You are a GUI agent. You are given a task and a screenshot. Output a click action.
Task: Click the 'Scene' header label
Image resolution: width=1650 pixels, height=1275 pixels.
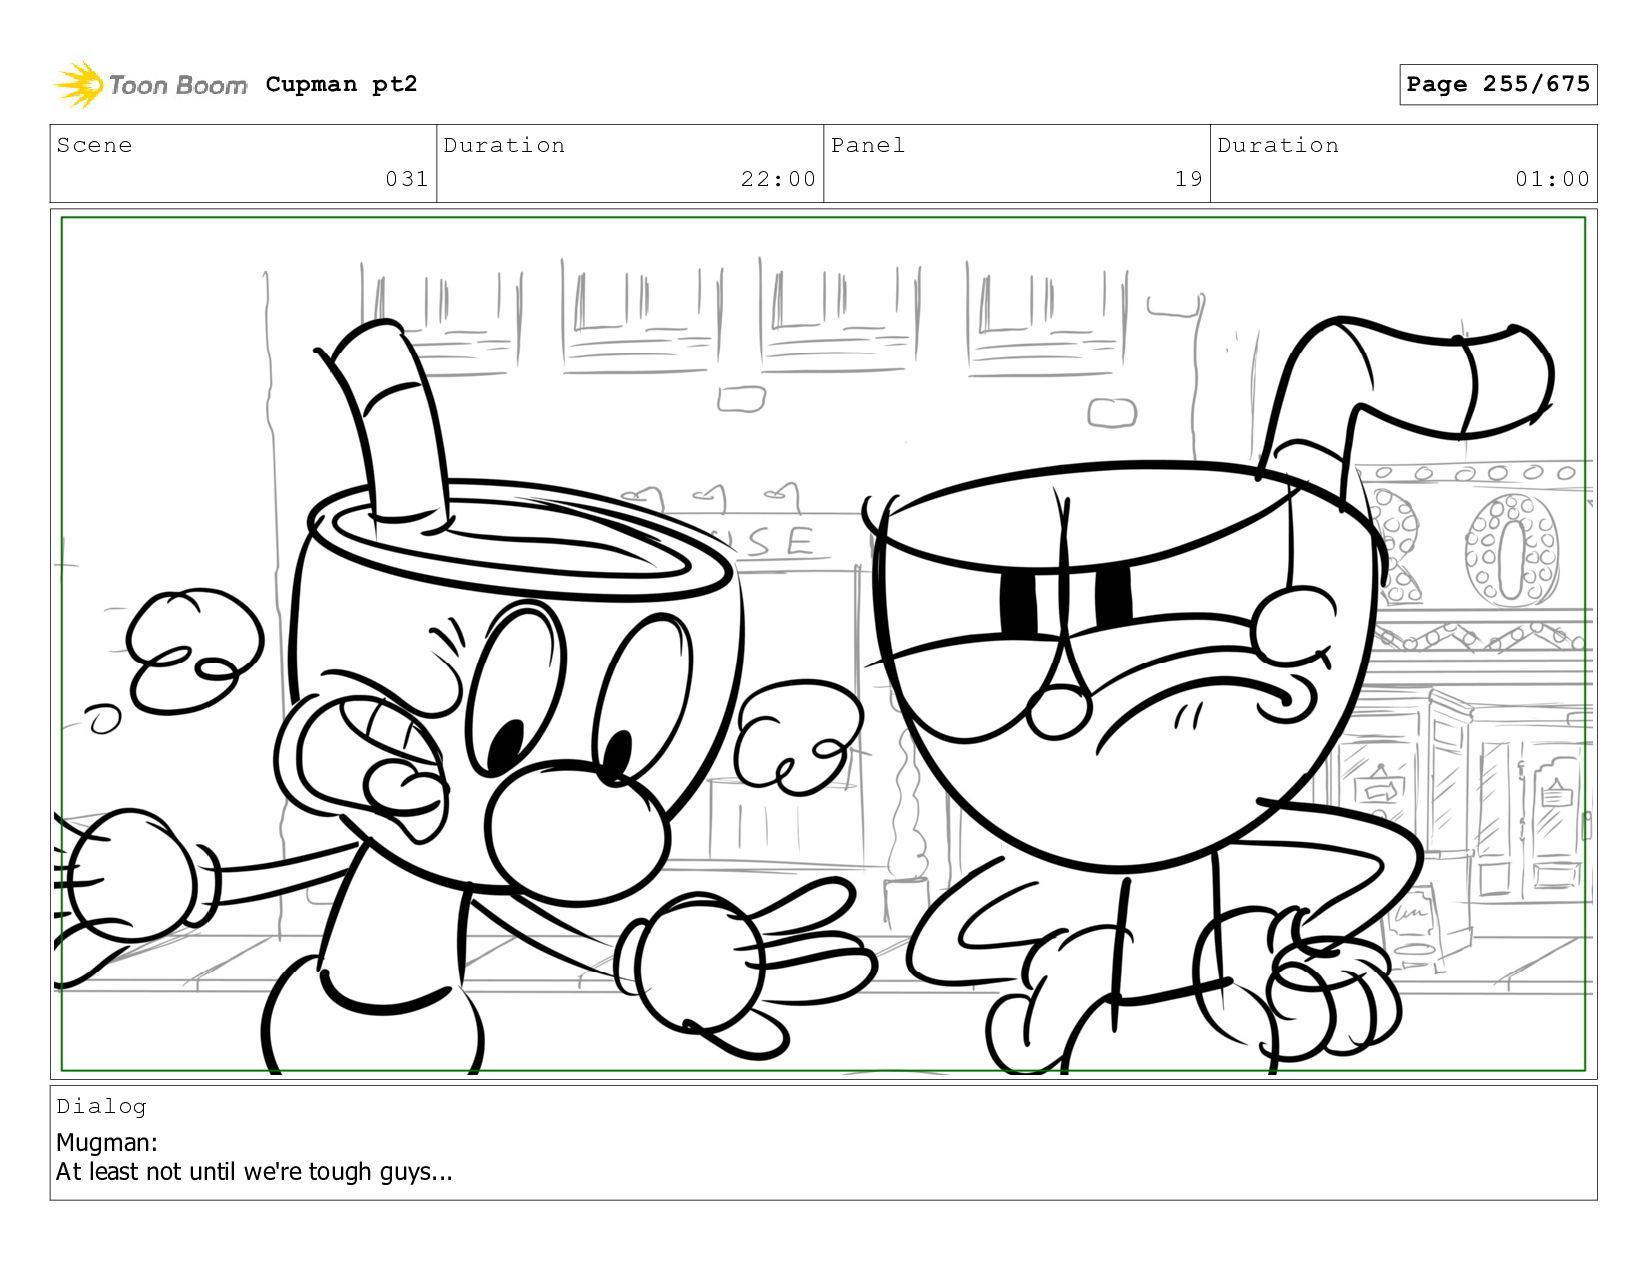point(94,146)
